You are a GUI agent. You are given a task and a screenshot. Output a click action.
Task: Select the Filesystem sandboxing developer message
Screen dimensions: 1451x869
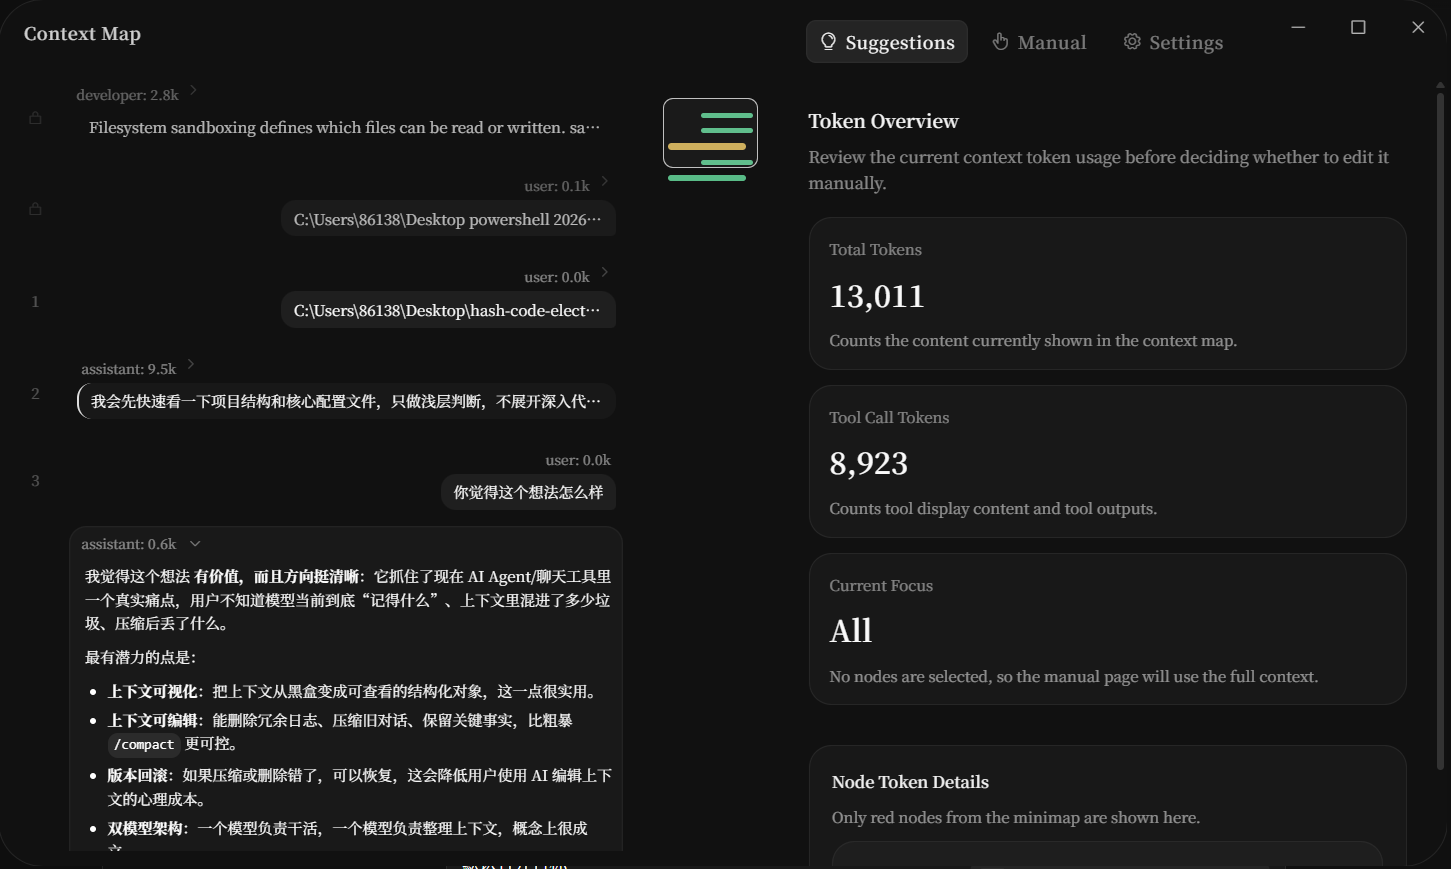click(x=345, y=128)
